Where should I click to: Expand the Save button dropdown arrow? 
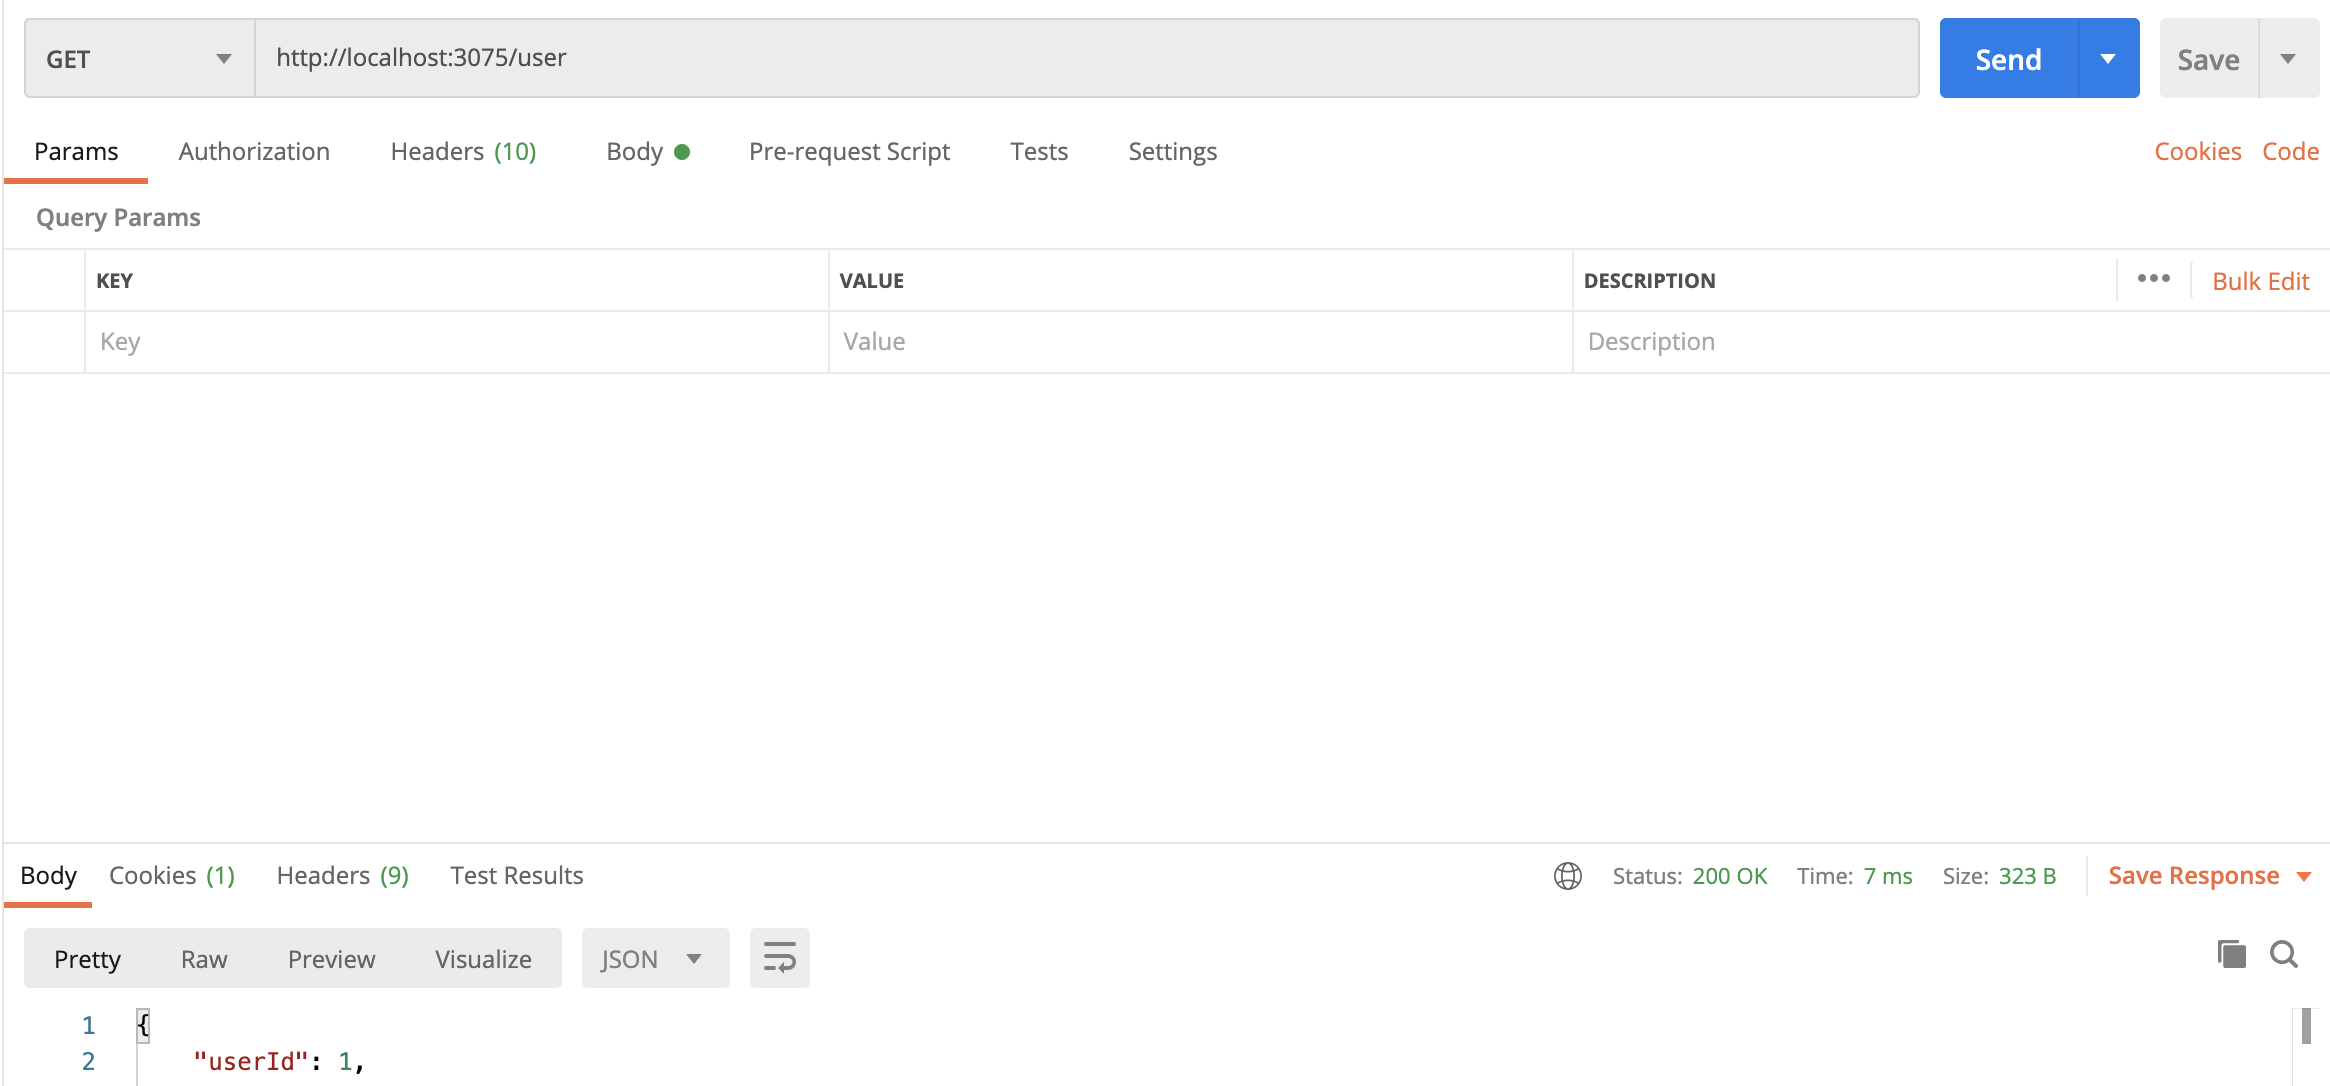2288,59
